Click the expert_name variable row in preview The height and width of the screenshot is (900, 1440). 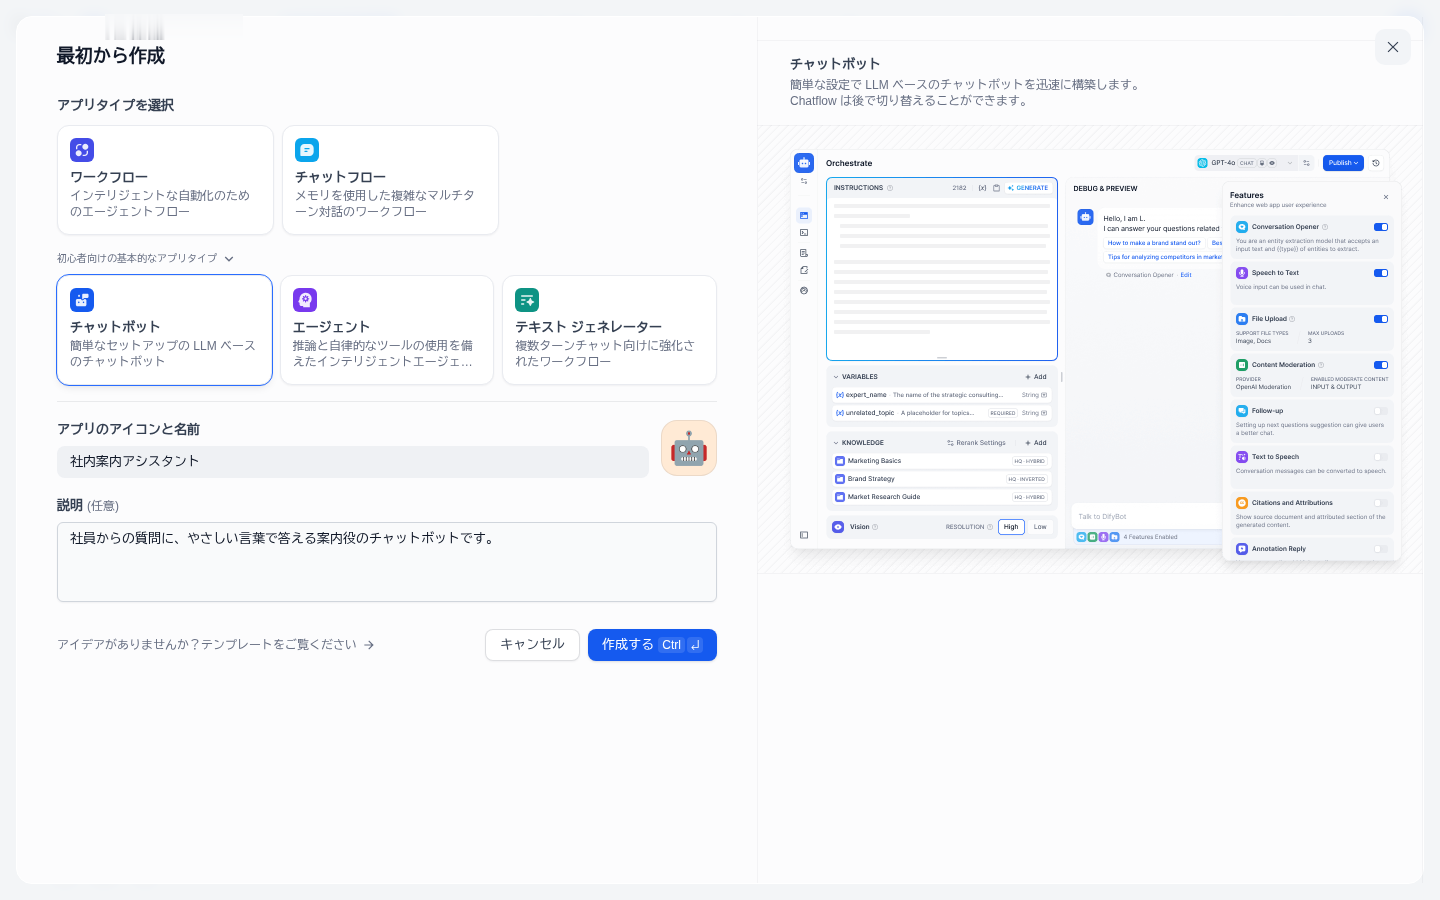tap(941, 395)
